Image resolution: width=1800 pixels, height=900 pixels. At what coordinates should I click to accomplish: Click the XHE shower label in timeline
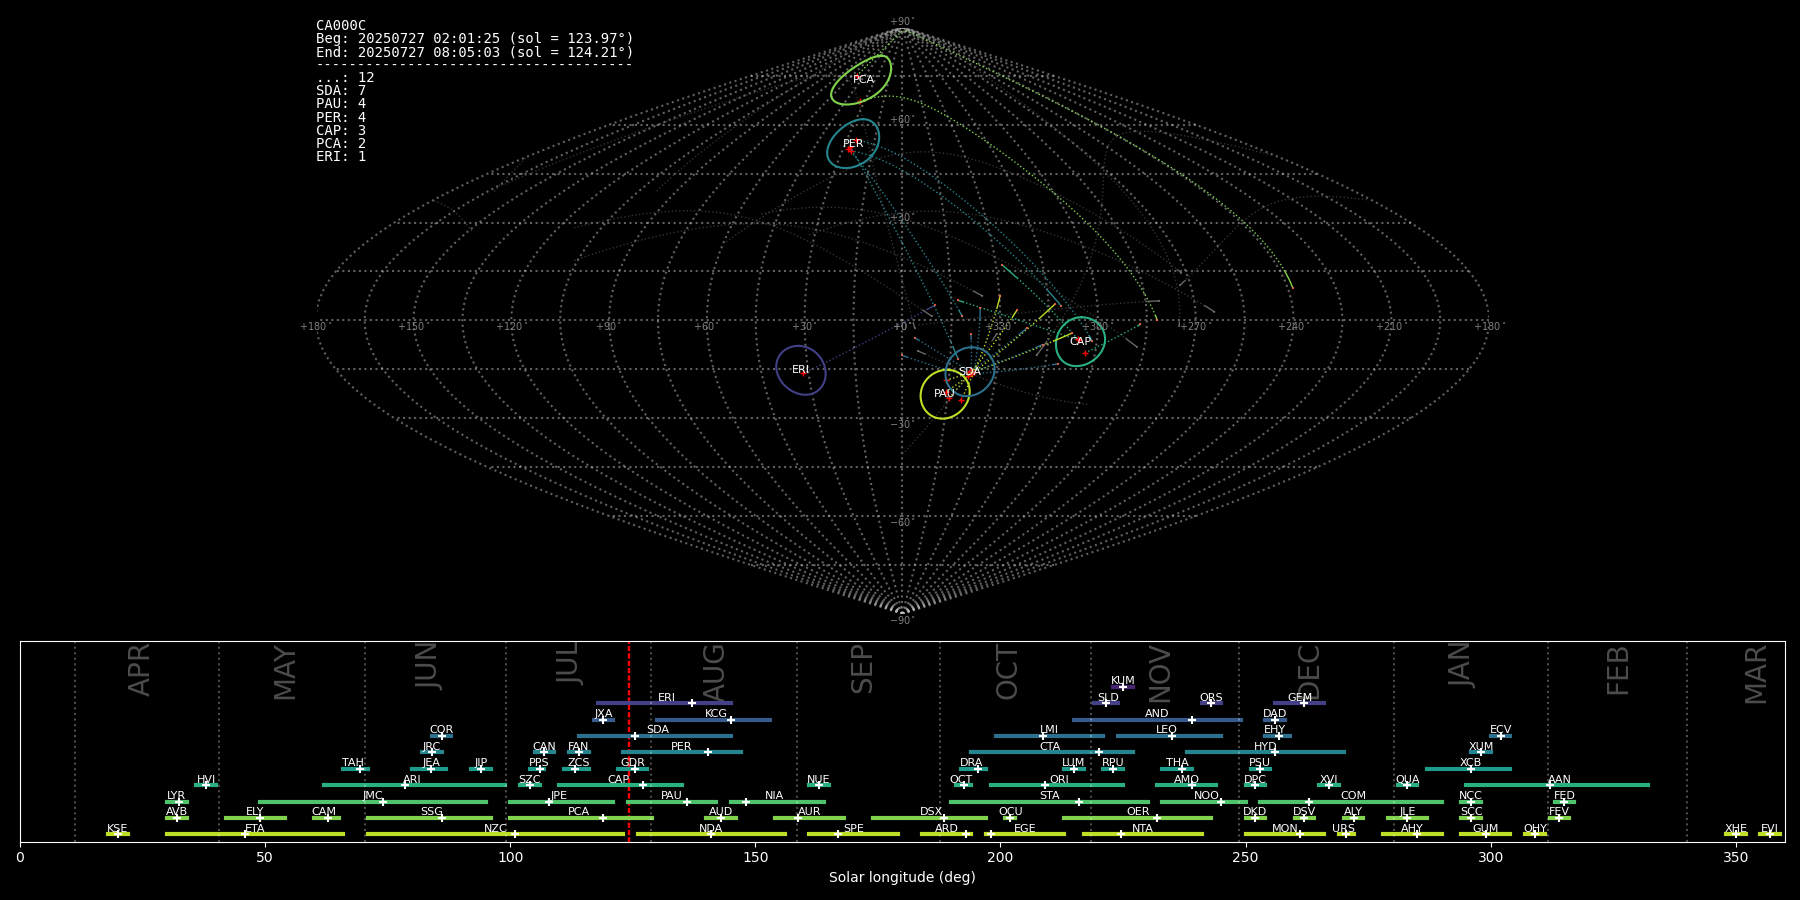1736,829
